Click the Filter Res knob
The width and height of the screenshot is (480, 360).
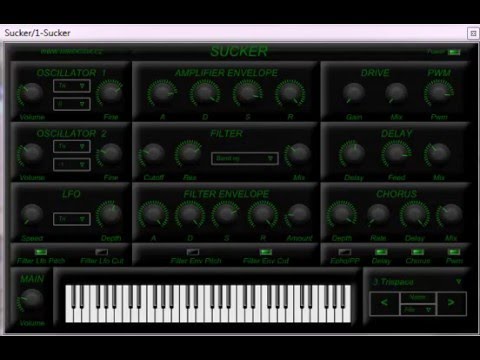[x=189, y=154]
